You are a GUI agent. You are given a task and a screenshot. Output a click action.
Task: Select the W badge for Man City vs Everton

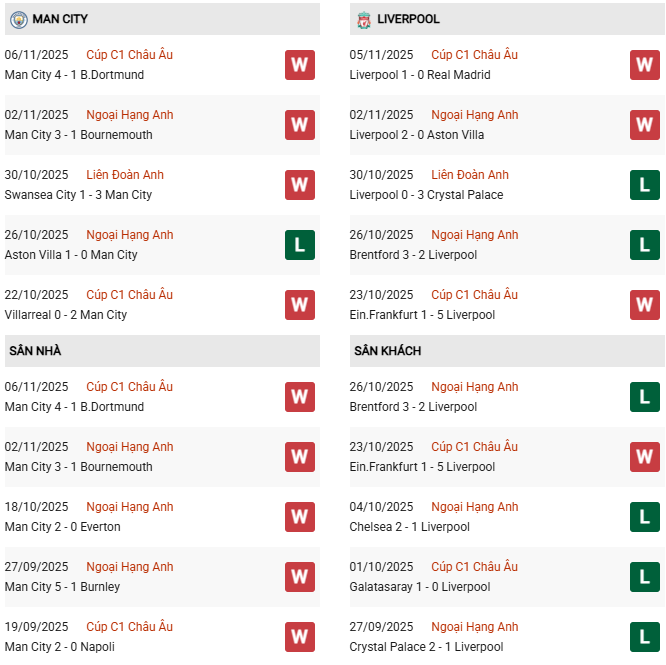tap(300, 517)
